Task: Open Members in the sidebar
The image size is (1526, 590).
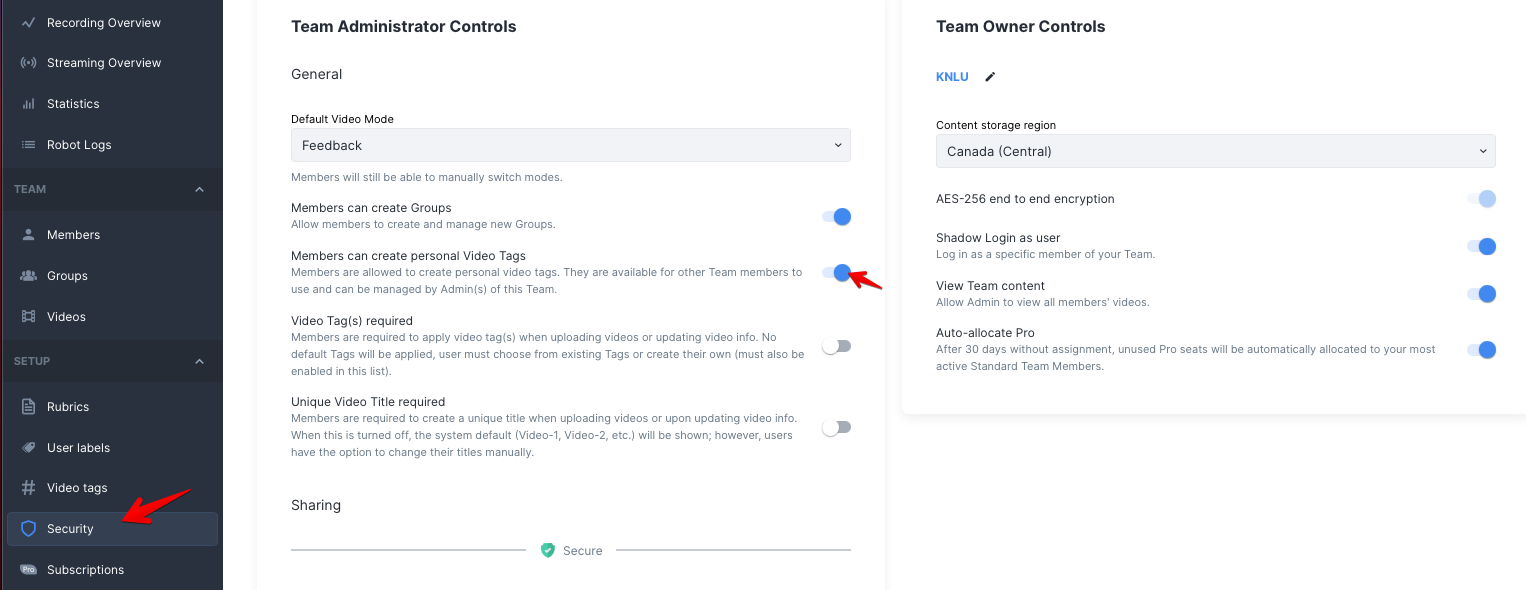Action: tap(73, 235)
